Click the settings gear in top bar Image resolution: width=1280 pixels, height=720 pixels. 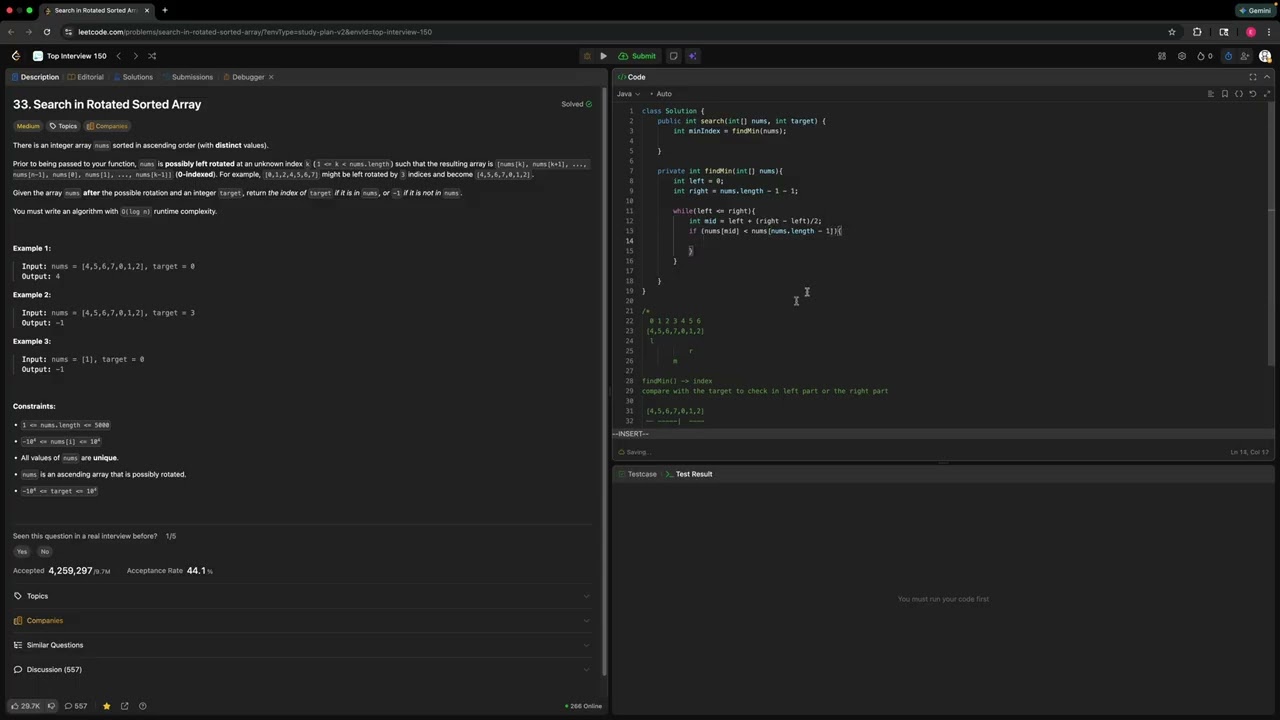point(1182,56)
